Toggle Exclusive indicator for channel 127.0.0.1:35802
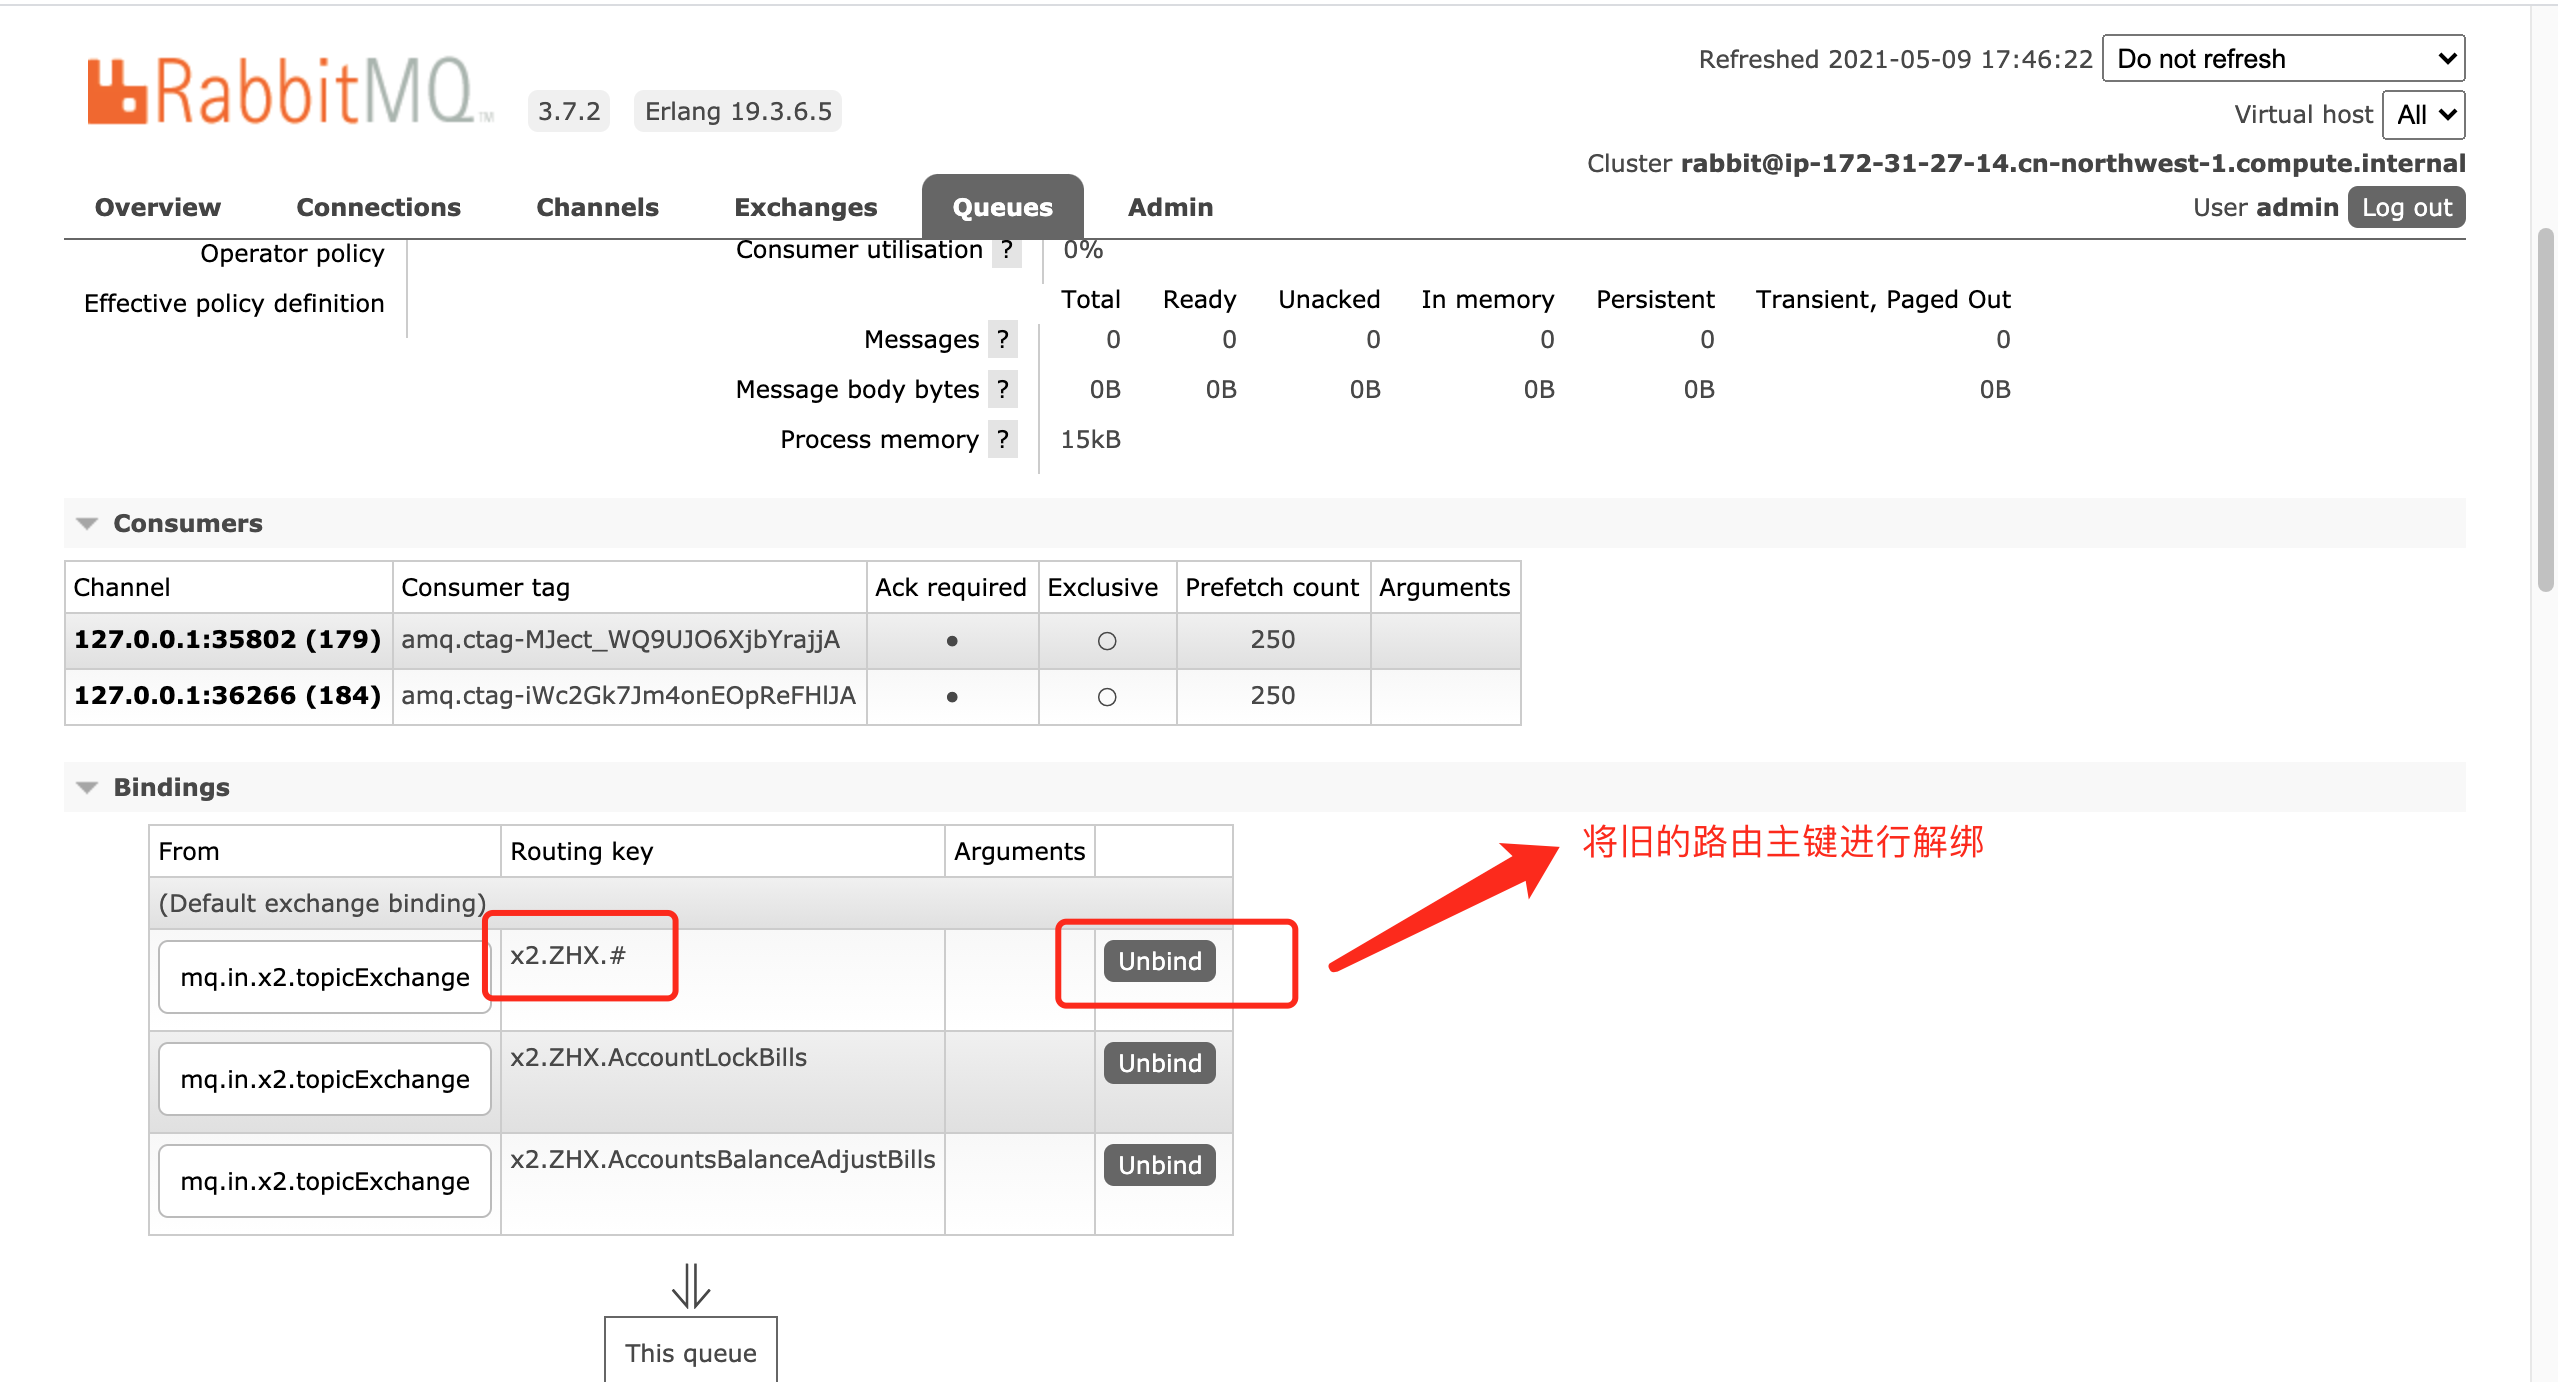The width and height of the screenshot is (2558, 1382). point(1106,641)
